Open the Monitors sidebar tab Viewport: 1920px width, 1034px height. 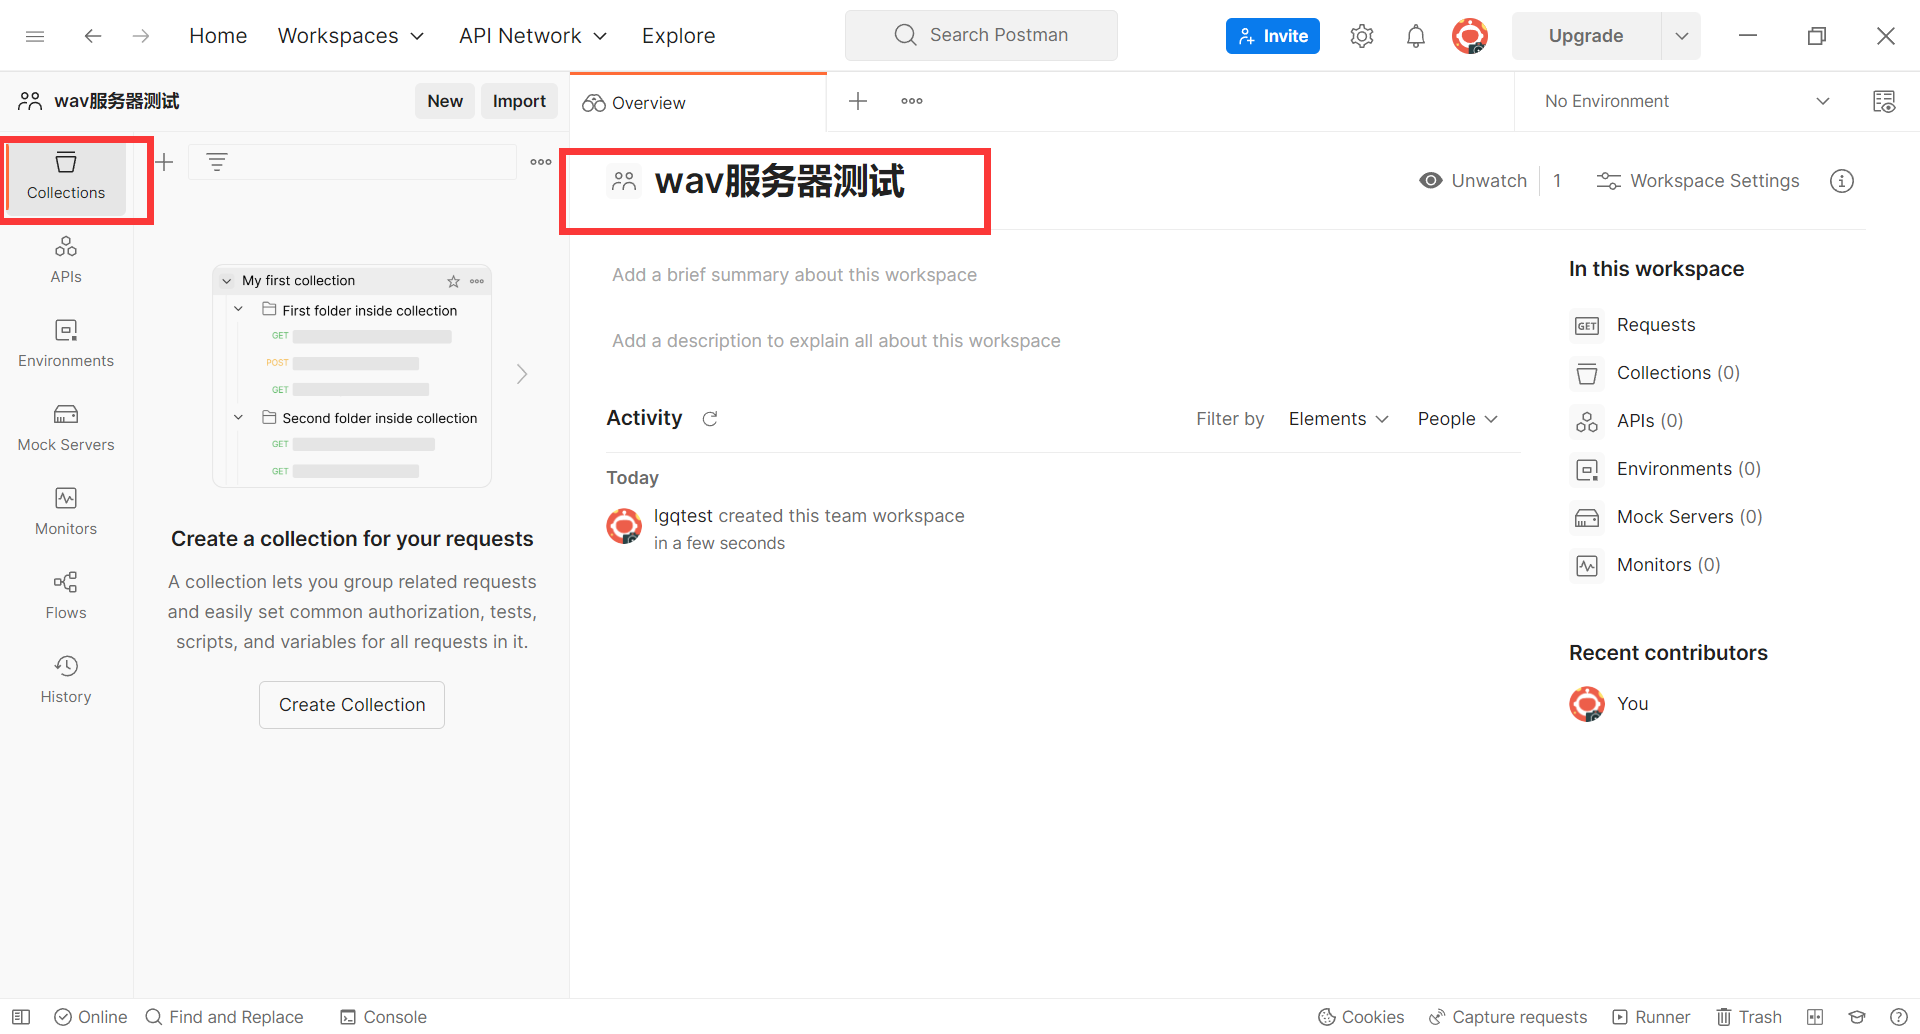pos(66,512)
